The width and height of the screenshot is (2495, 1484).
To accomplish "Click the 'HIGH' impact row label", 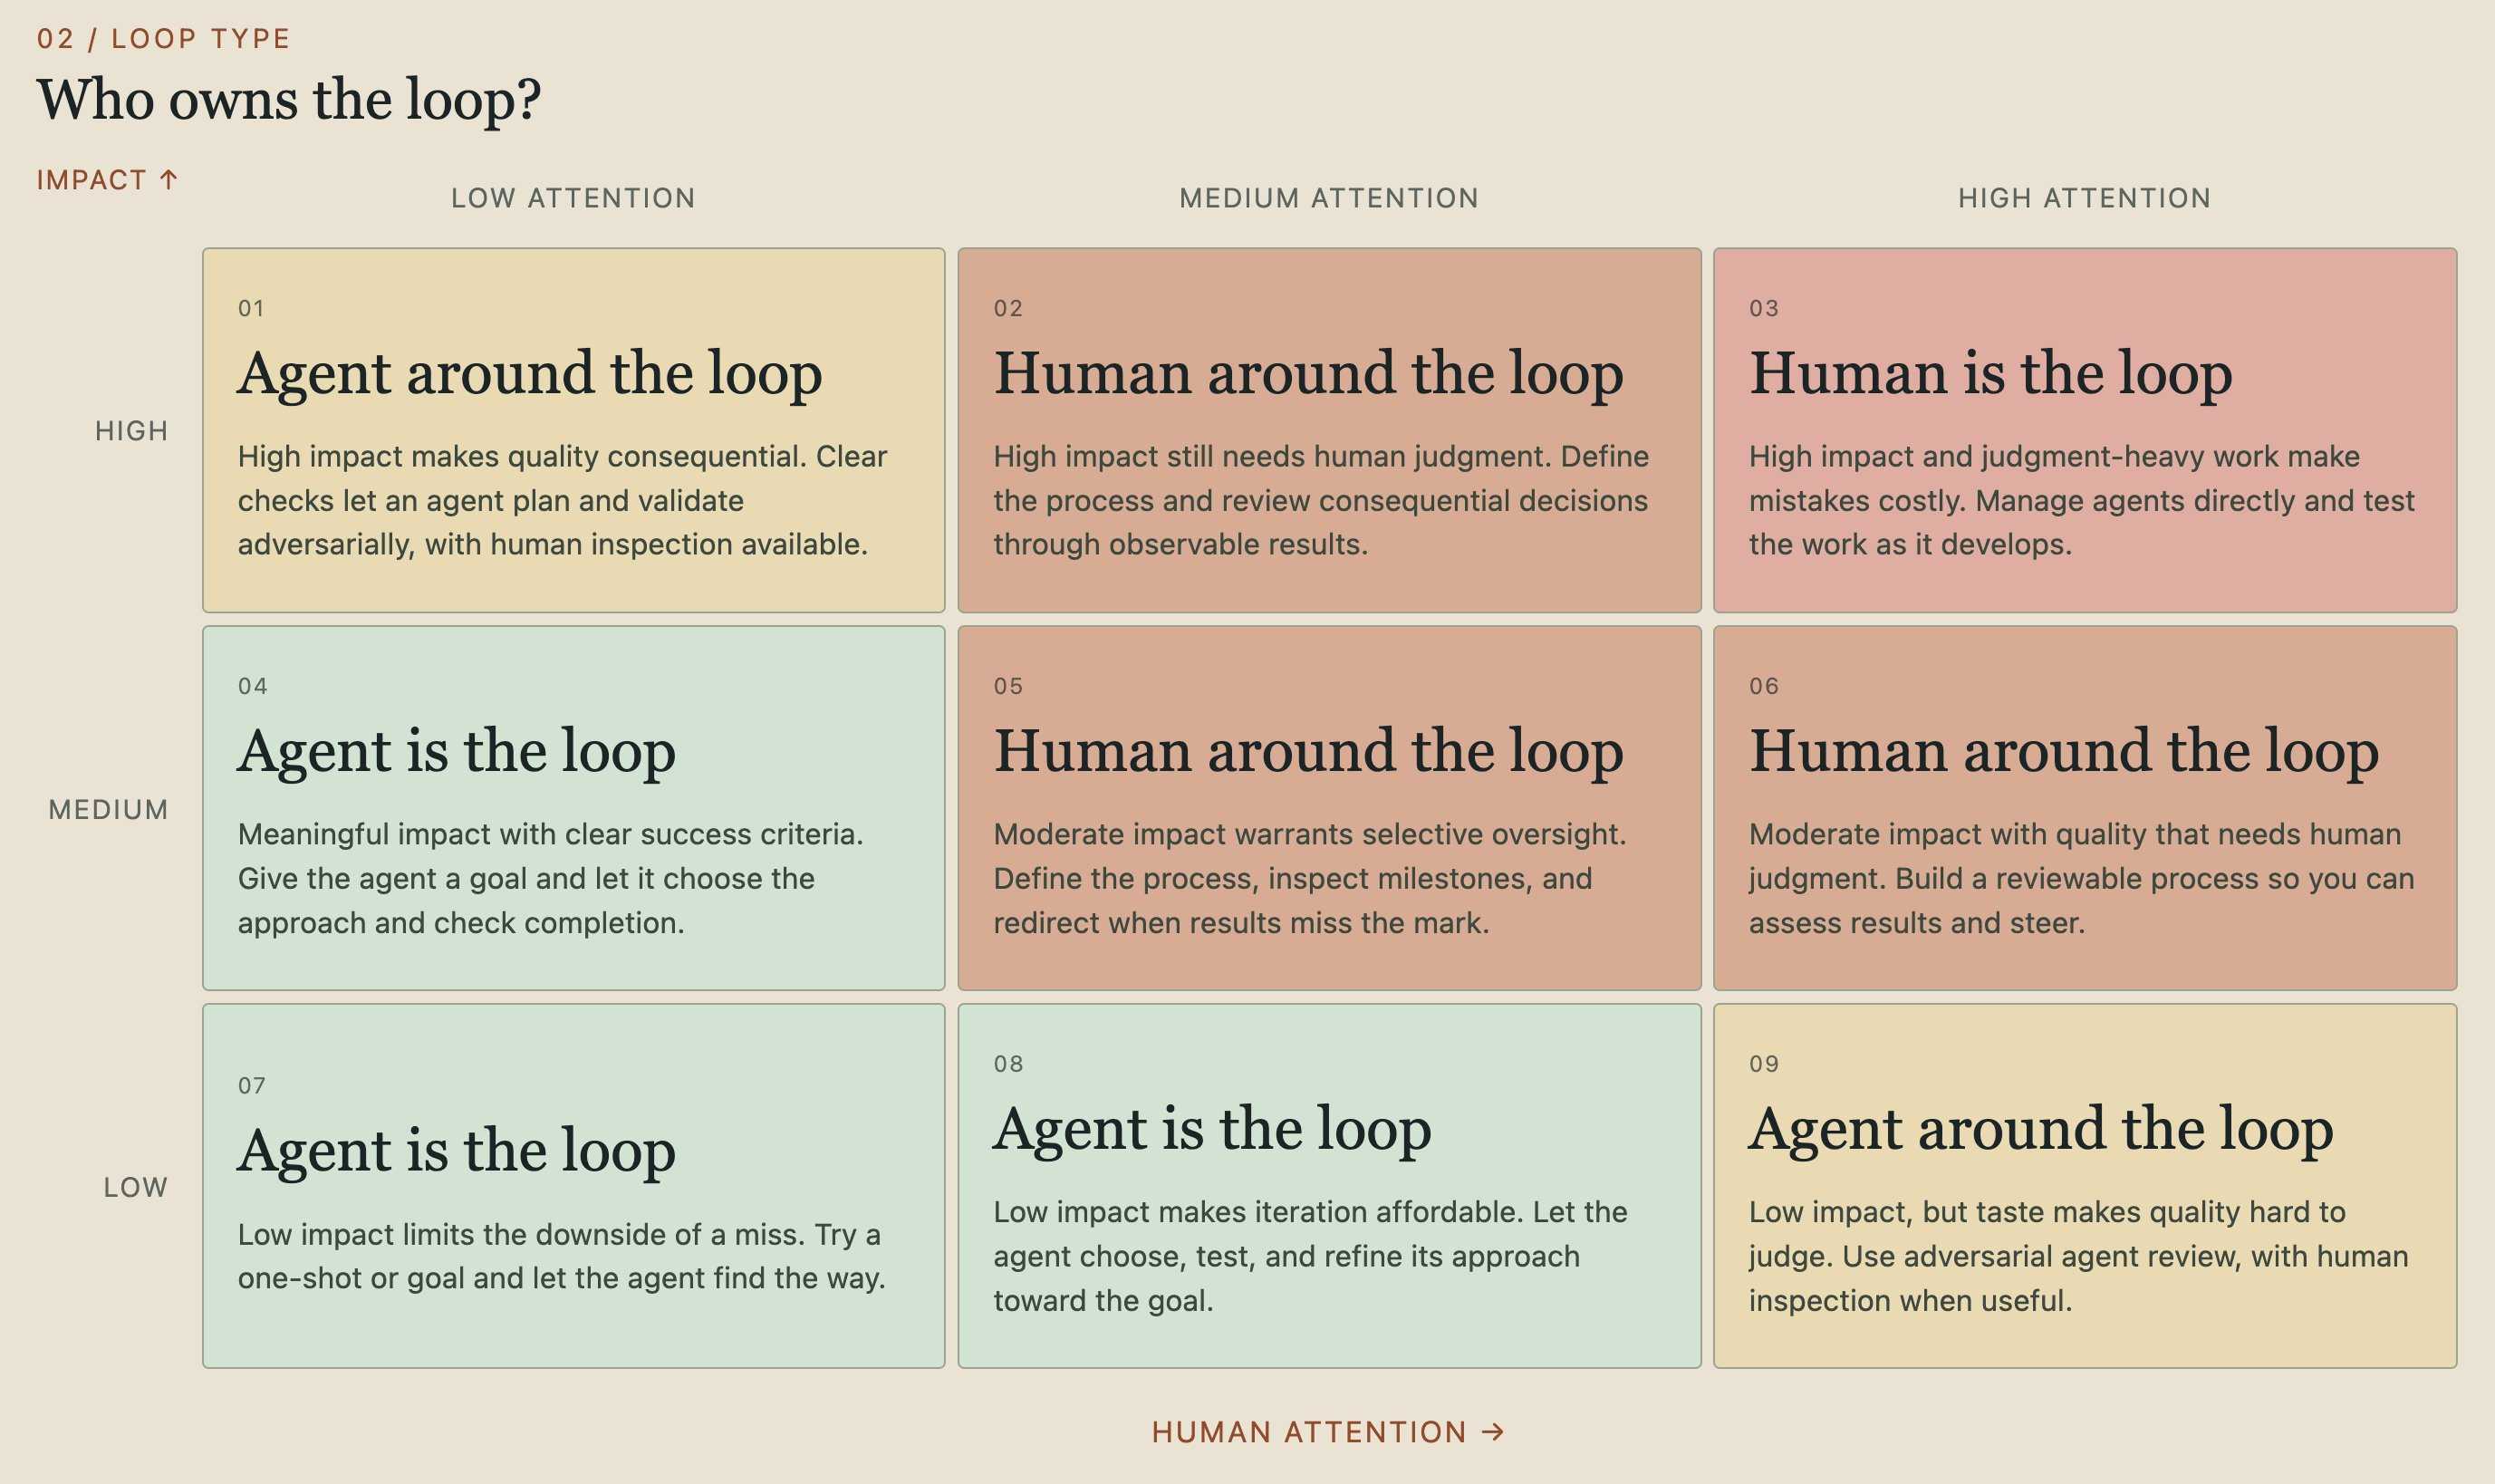I will coord(131,431).
